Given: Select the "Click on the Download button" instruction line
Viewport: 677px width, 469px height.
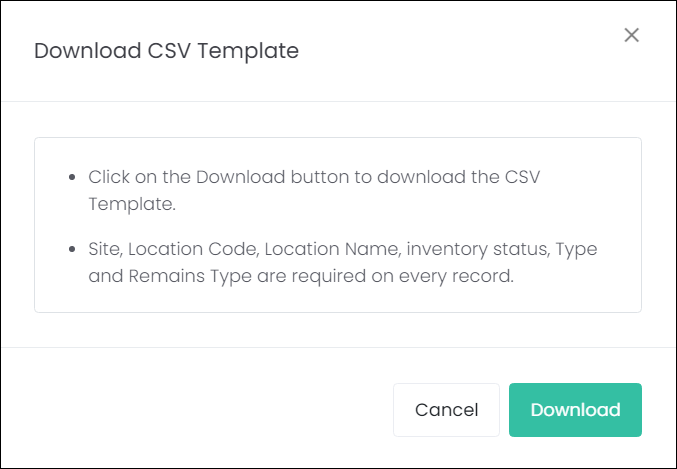Looking at the screenshot, I should click(314, 177).
